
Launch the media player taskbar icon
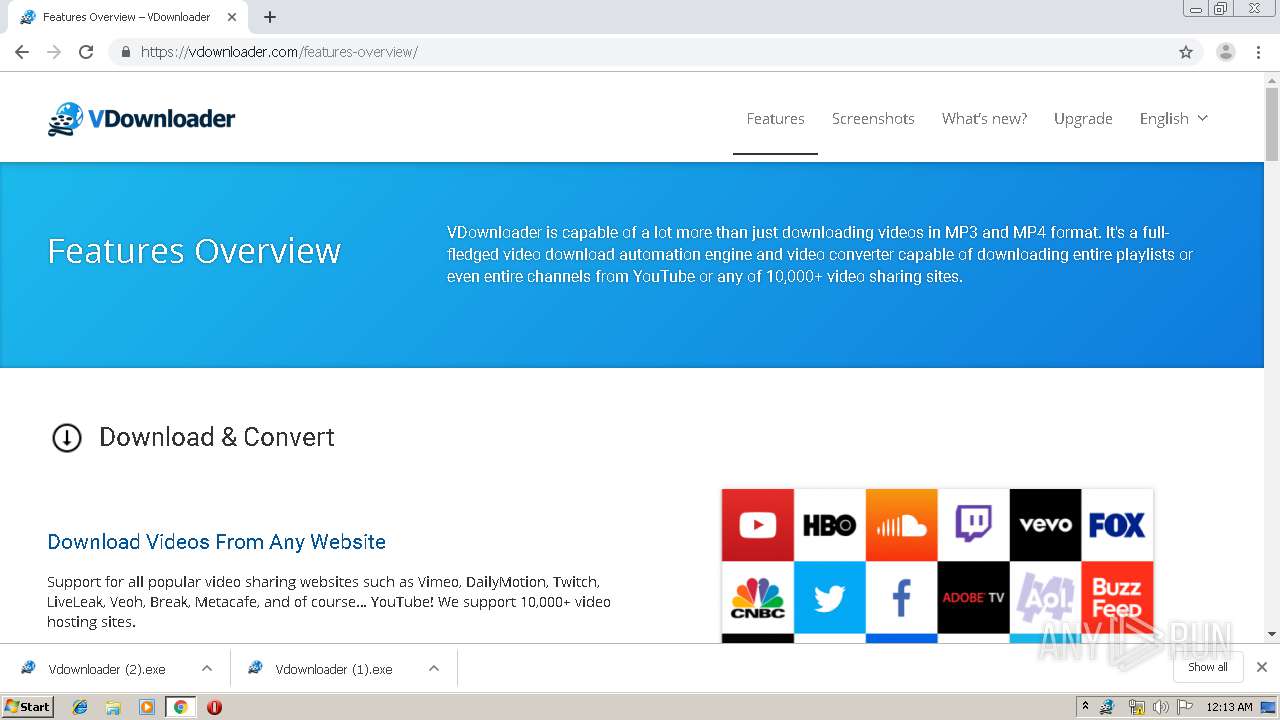tap(147, 707)
